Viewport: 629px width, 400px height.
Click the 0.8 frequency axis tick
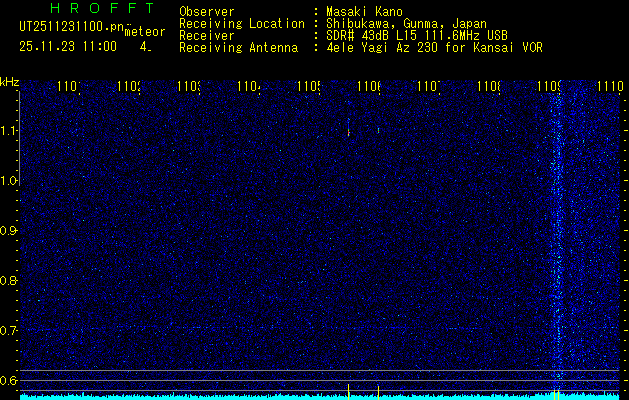pyautogui.click(x=9, y=281)
